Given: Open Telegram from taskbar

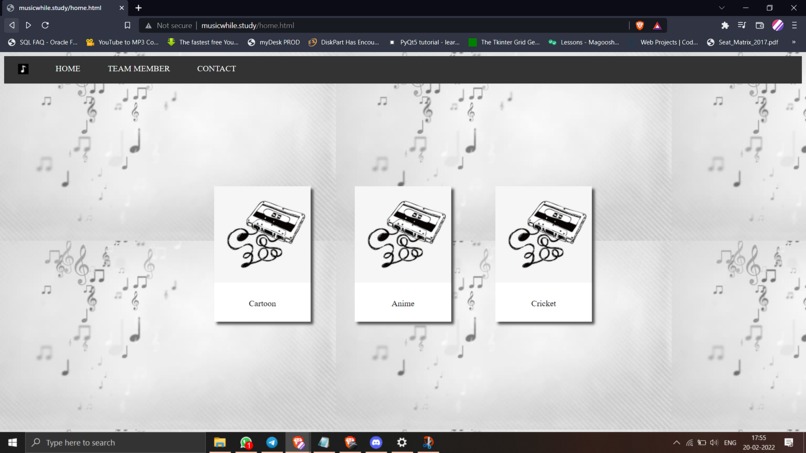Looking at the screenshot, I should click(272, 442).
